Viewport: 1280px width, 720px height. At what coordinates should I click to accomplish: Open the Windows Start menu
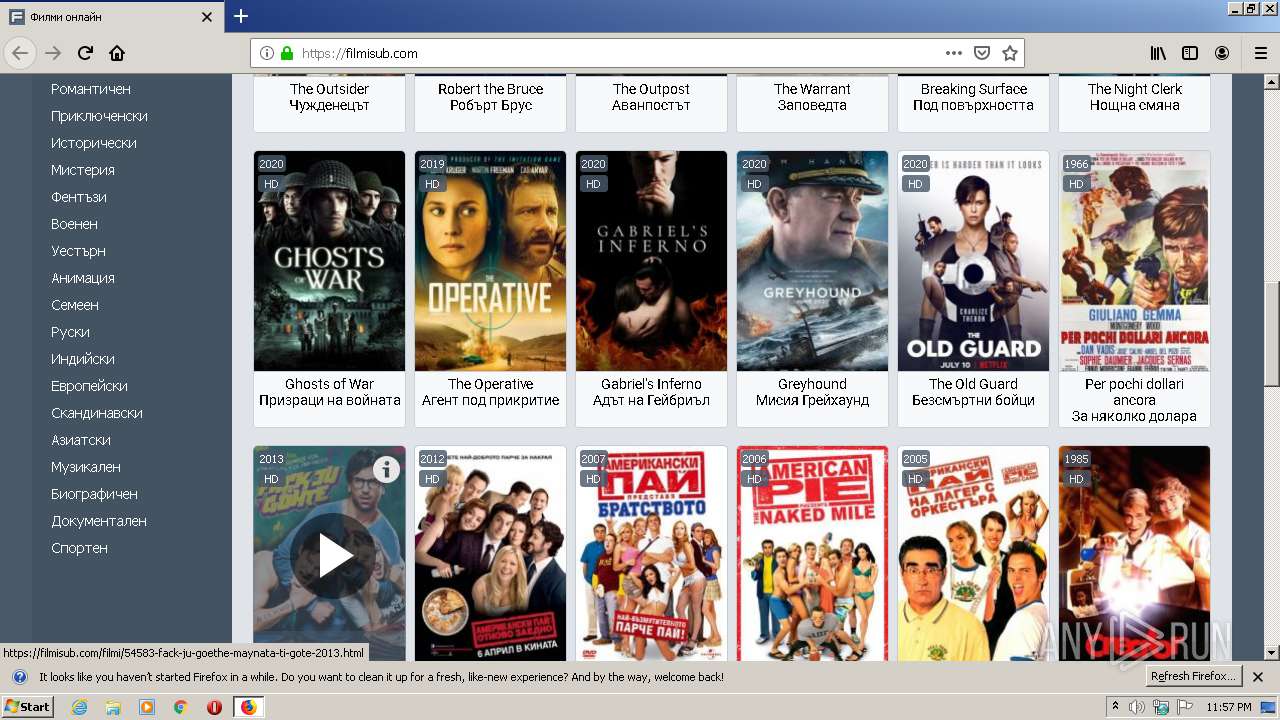28,707
